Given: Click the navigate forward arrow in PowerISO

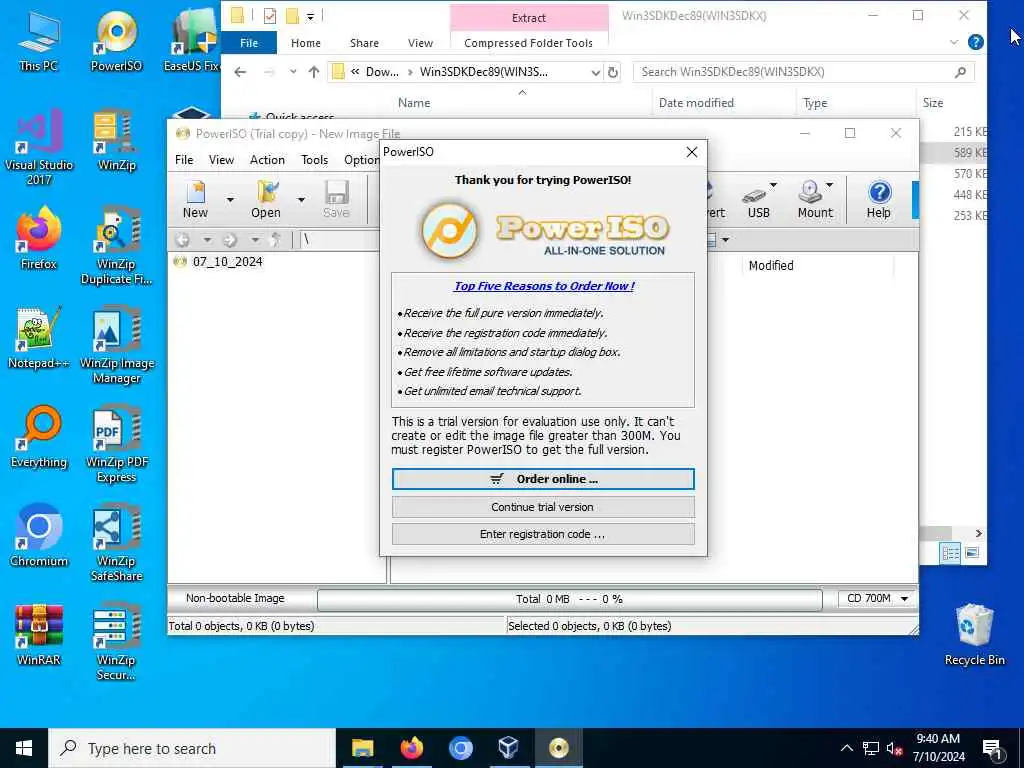Looking at the screenshot, I should pyautogui.click(x=230, y=240).
